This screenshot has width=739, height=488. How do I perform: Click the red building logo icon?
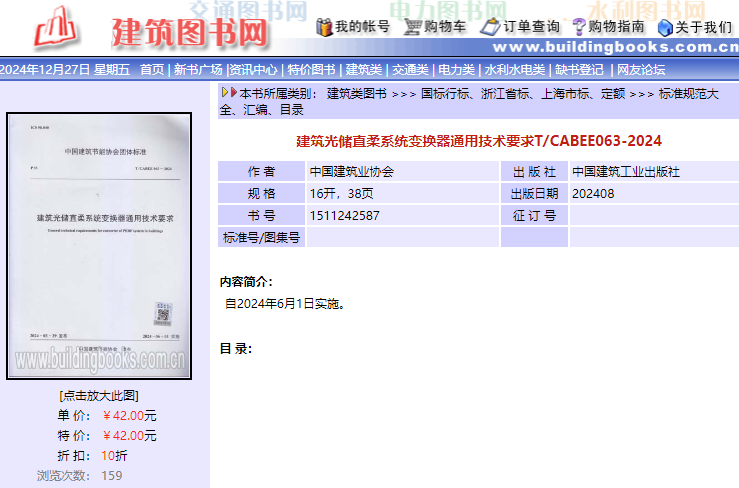coord(55,28)
